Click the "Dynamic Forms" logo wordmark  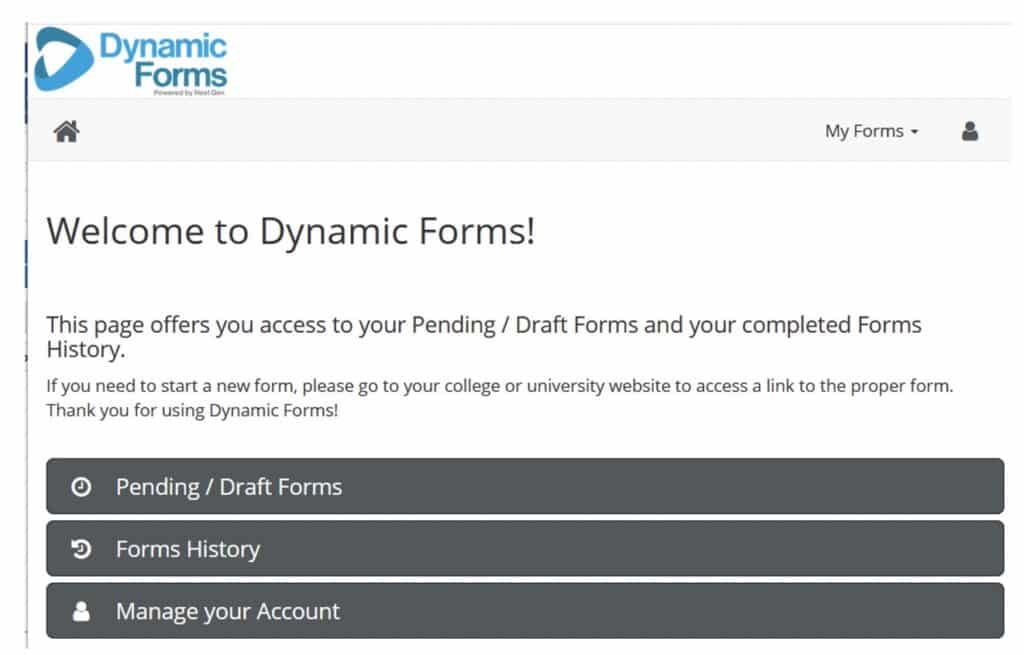pyautogui.click(x=163, y=60)
